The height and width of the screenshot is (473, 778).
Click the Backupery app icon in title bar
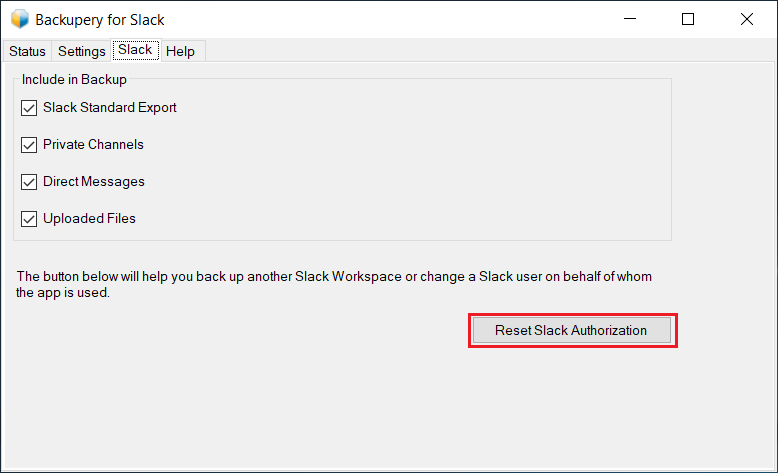point(20,19)
